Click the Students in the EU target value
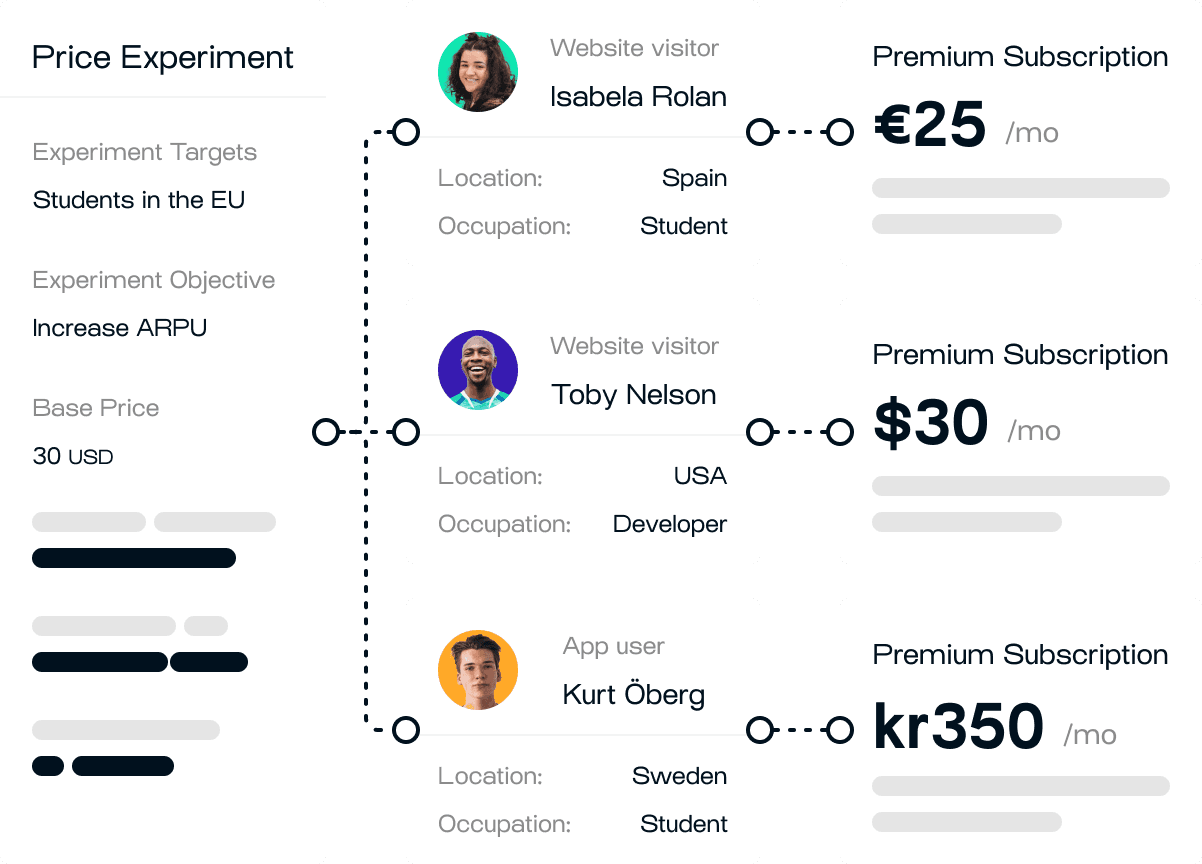1202x864 pixels. (139, 200)
